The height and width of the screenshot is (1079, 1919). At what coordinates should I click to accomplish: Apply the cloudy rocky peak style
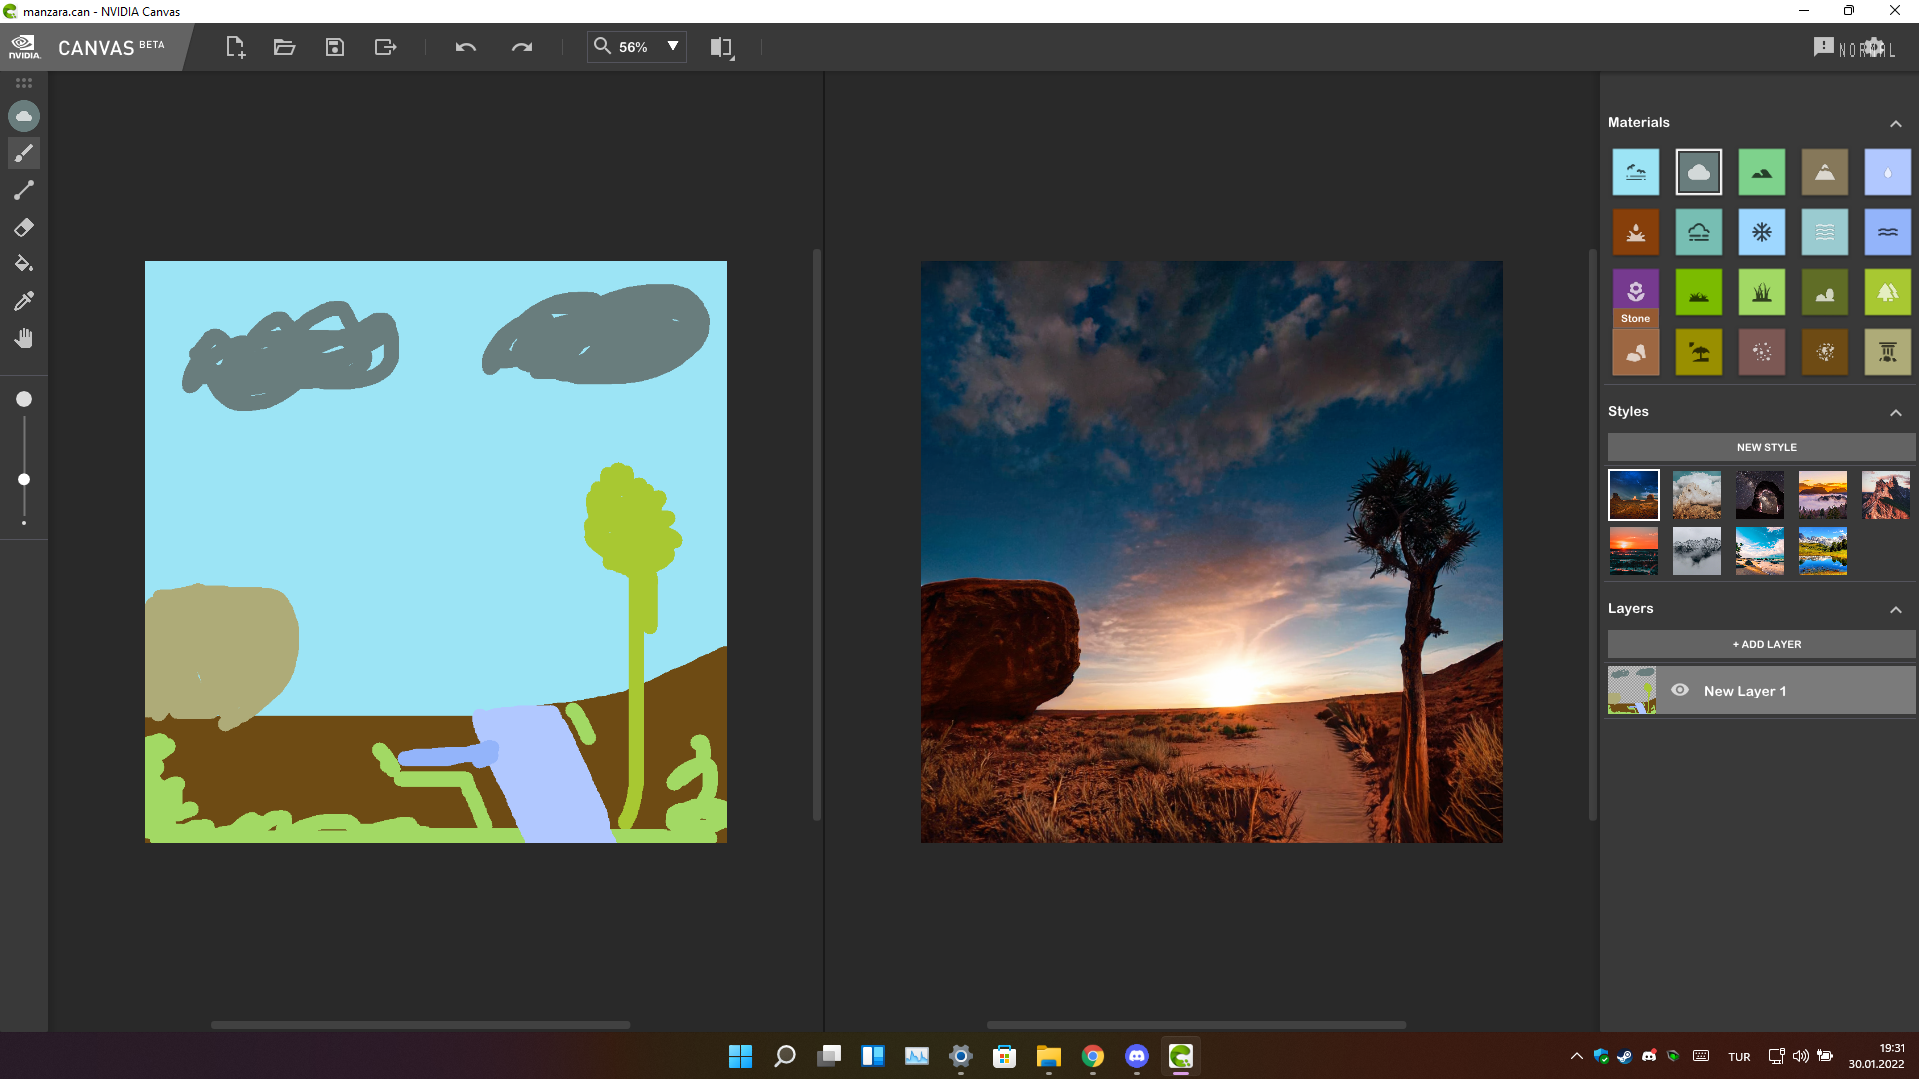(1697, 495)
